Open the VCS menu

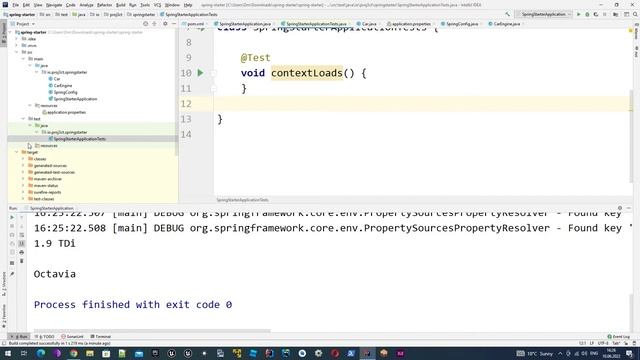coord(157,5)
